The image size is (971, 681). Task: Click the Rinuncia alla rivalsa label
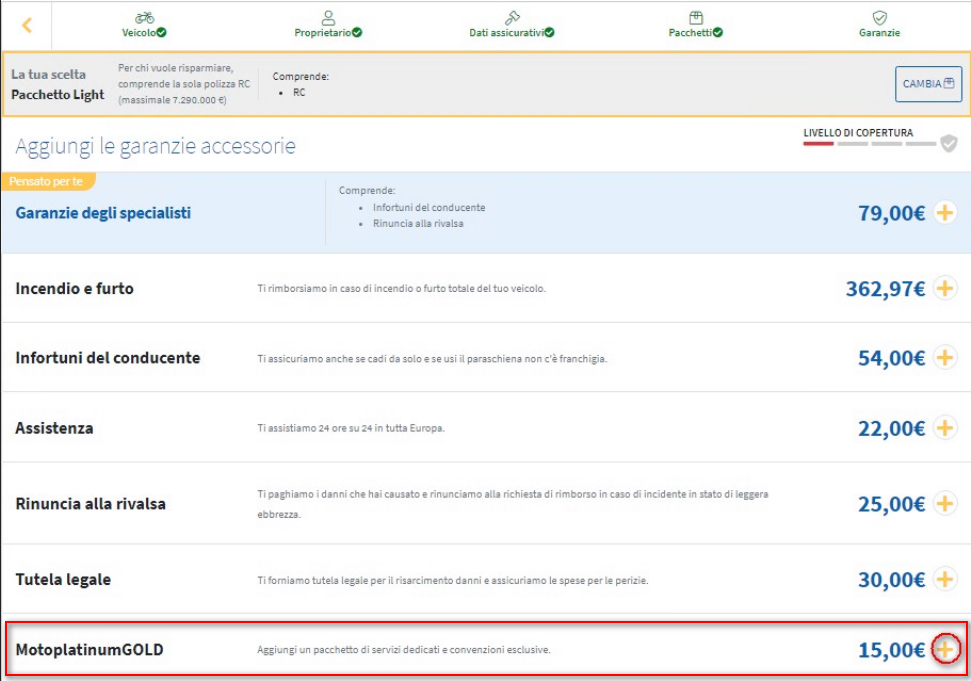coord(90,503)
